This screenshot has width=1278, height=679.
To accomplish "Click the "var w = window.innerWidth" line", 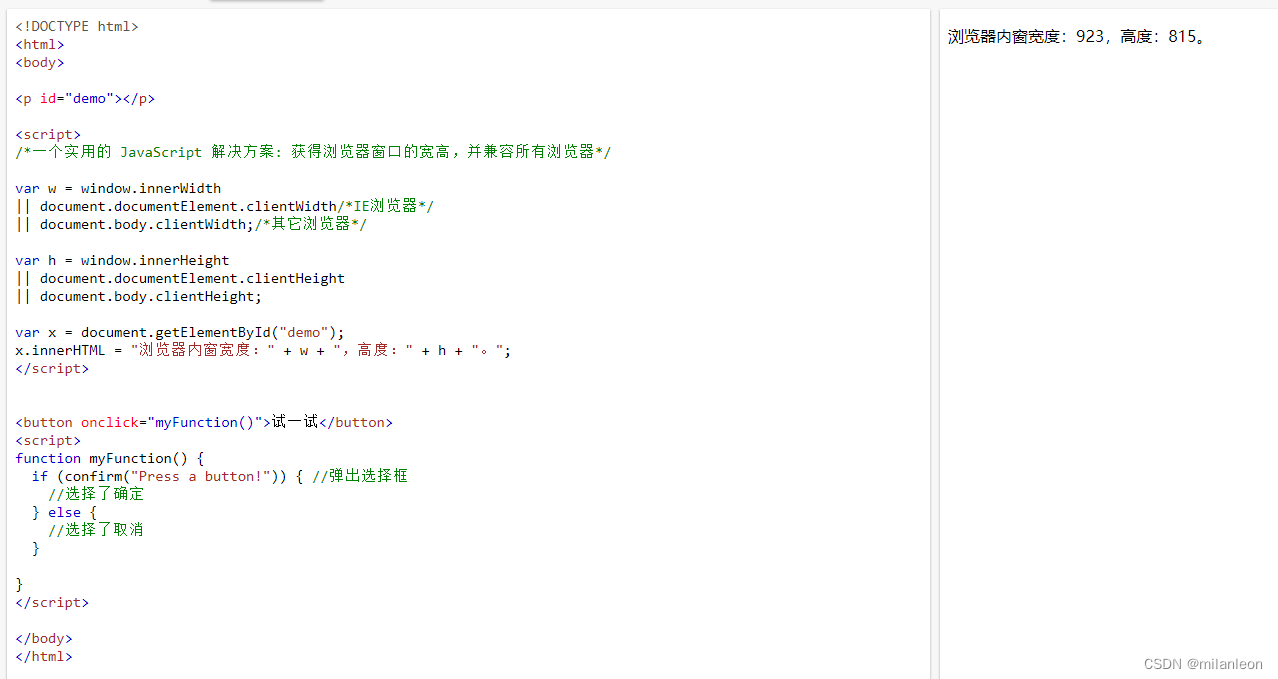I will point(118,188).
